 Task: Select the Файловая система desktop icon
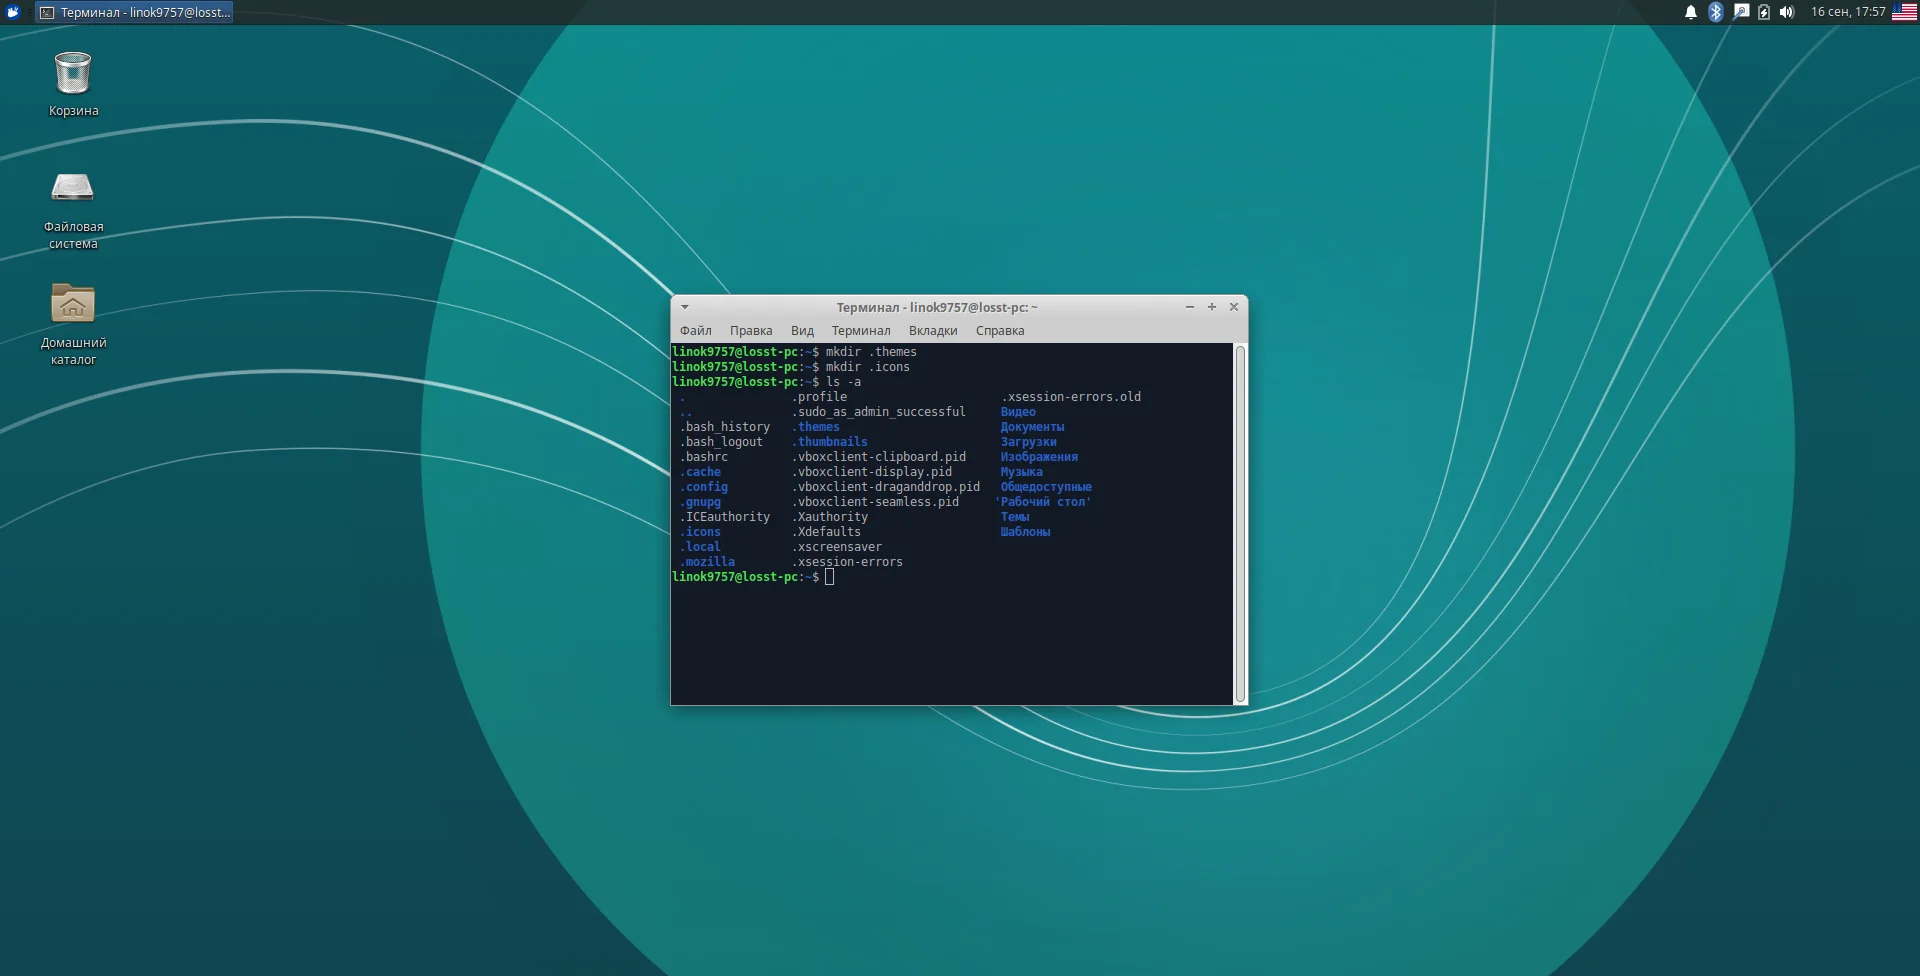pyautogui.click(x=73, y=190)
